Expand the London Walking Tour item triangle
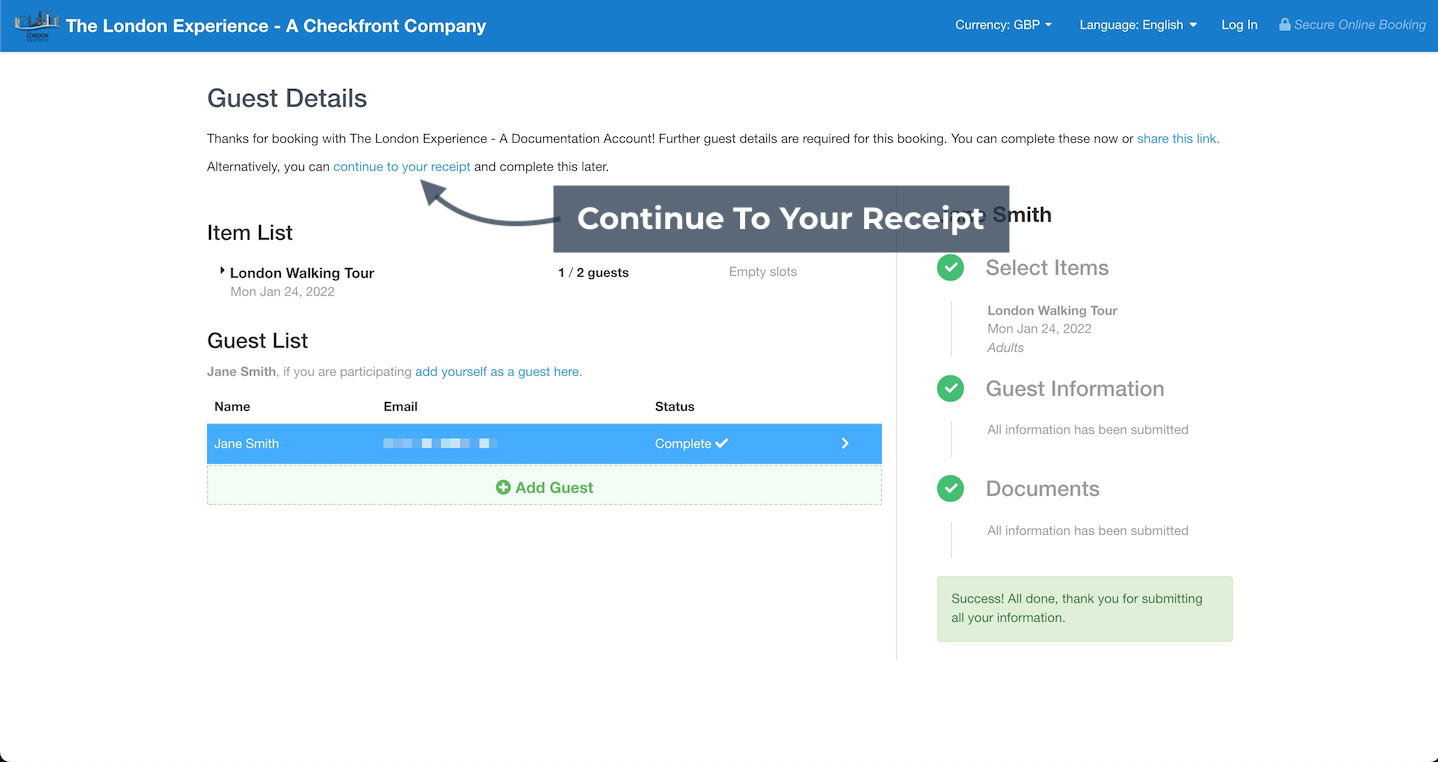The height and width of the screenshot is (762, 1438). [222, 271]
